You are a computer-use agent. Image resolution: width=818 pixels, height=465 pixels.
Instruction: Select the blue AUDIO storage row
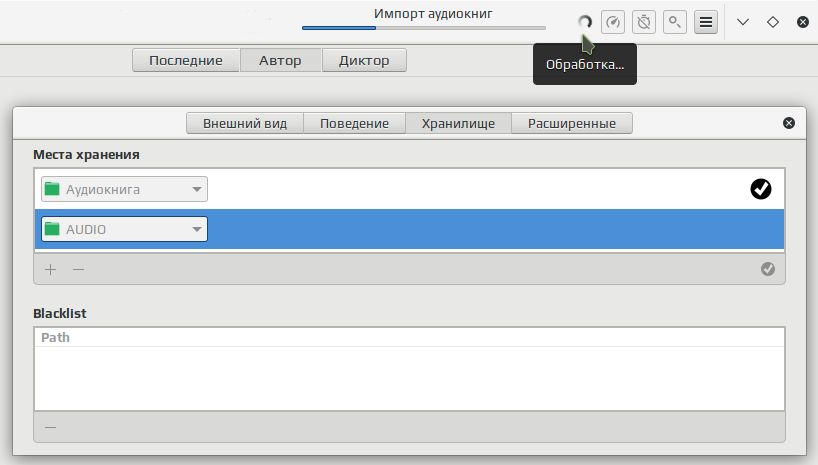pos(410,229)
